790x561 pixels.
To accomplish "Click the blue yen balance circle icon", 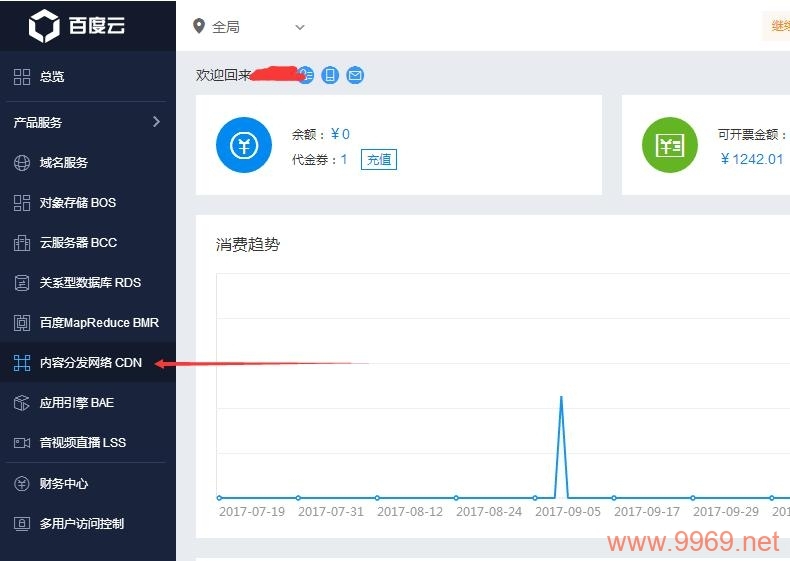I will coord(244,145).
